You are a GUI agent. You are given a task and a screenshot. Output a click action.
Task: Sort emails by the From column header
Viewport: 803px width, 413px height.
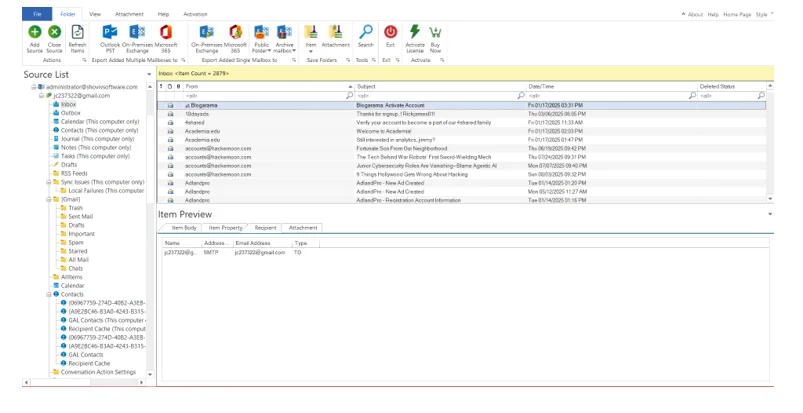[x=269, y=87]
